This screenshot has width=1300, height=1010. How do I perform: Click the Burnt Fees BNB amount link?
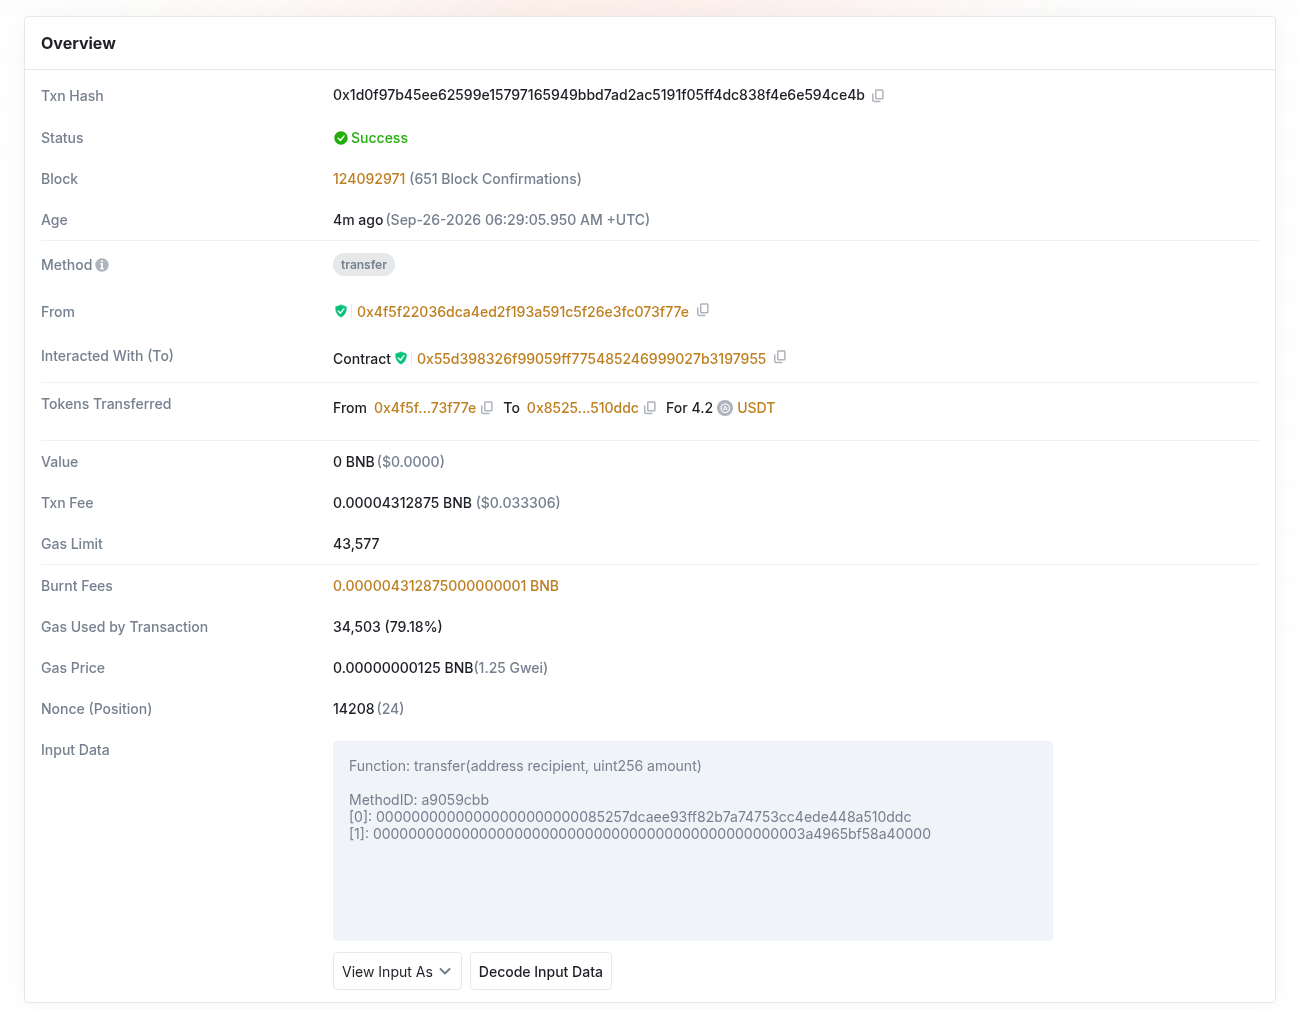pos(446,586)
